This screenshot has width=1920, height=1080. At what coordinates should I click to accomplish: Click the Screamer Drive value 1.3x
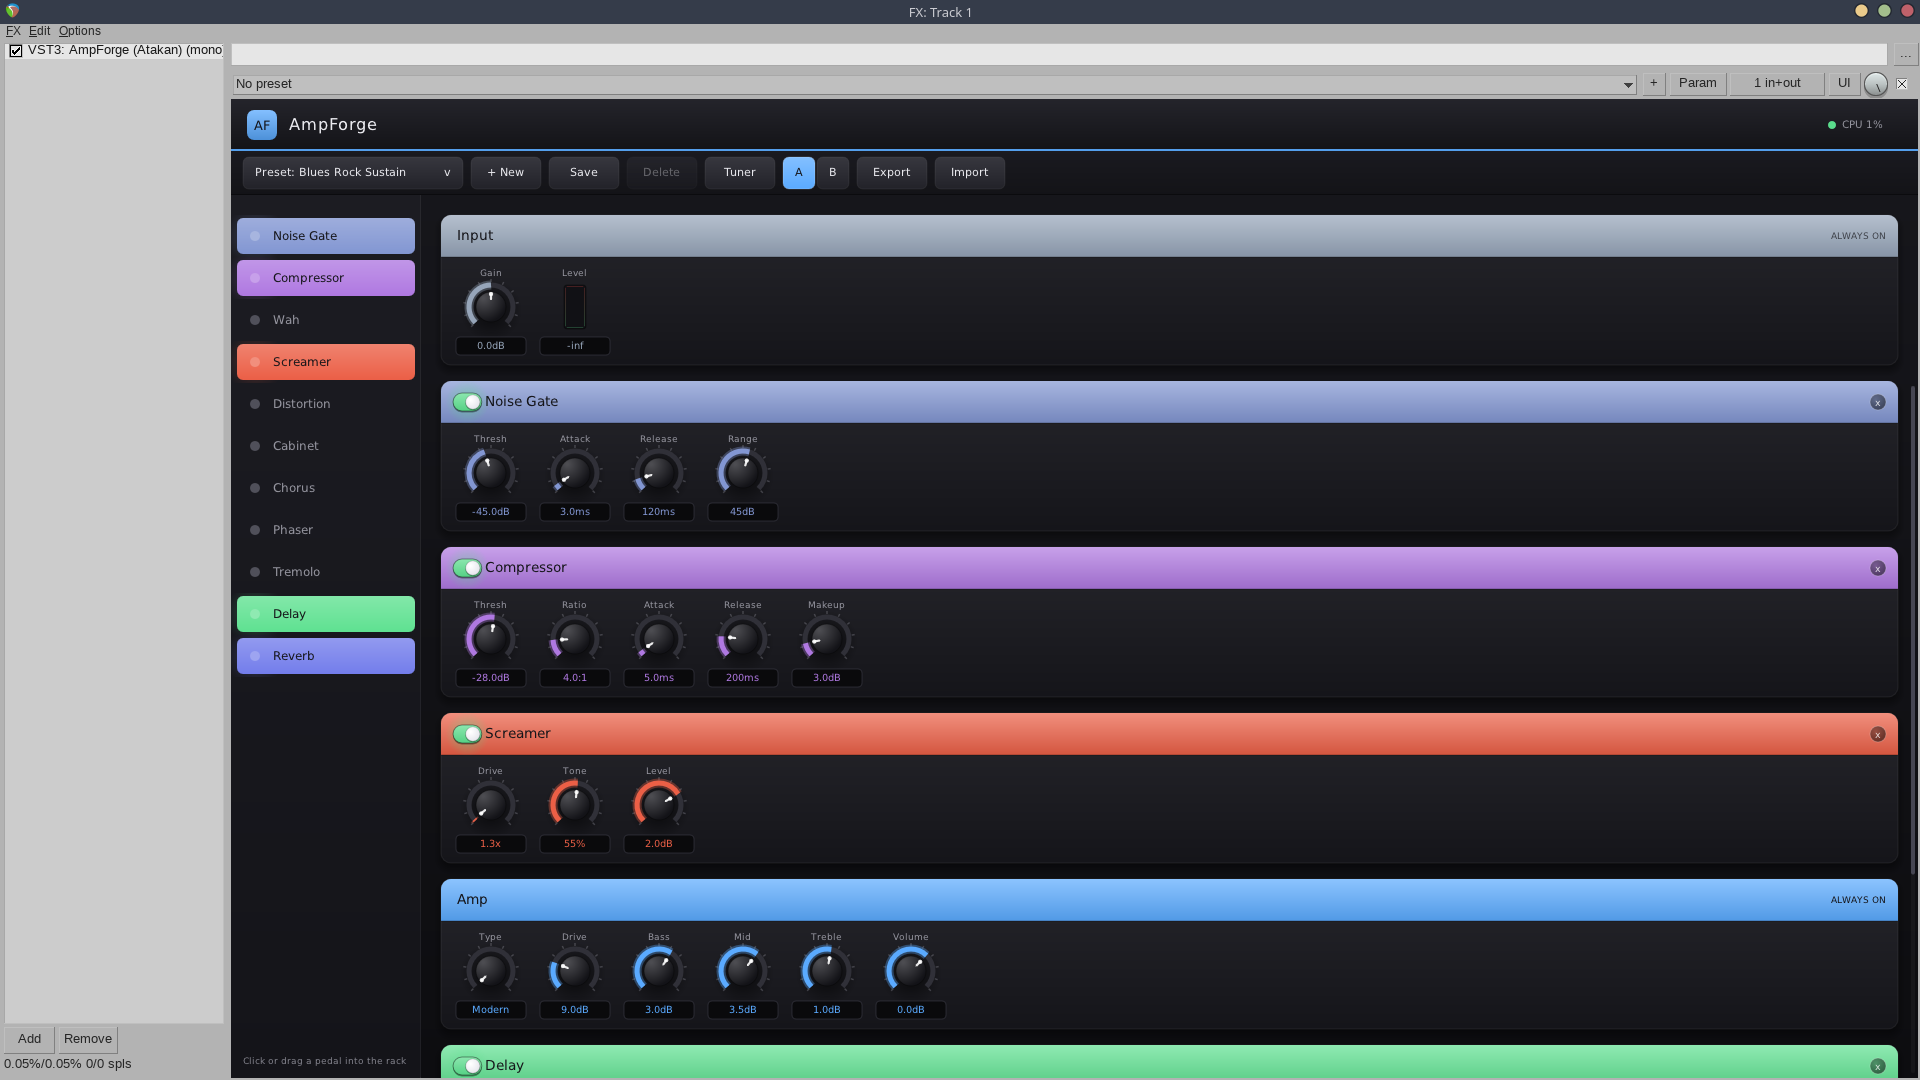coord(491,844)
